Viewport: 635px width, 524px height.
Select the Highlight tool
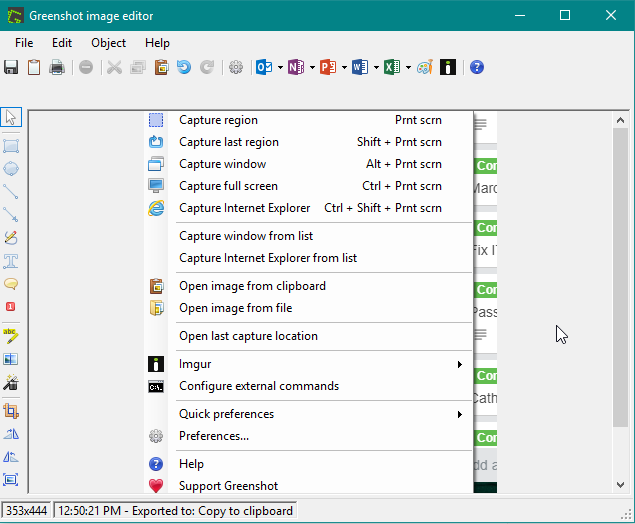pyautogui.click(x=11, y=336)
